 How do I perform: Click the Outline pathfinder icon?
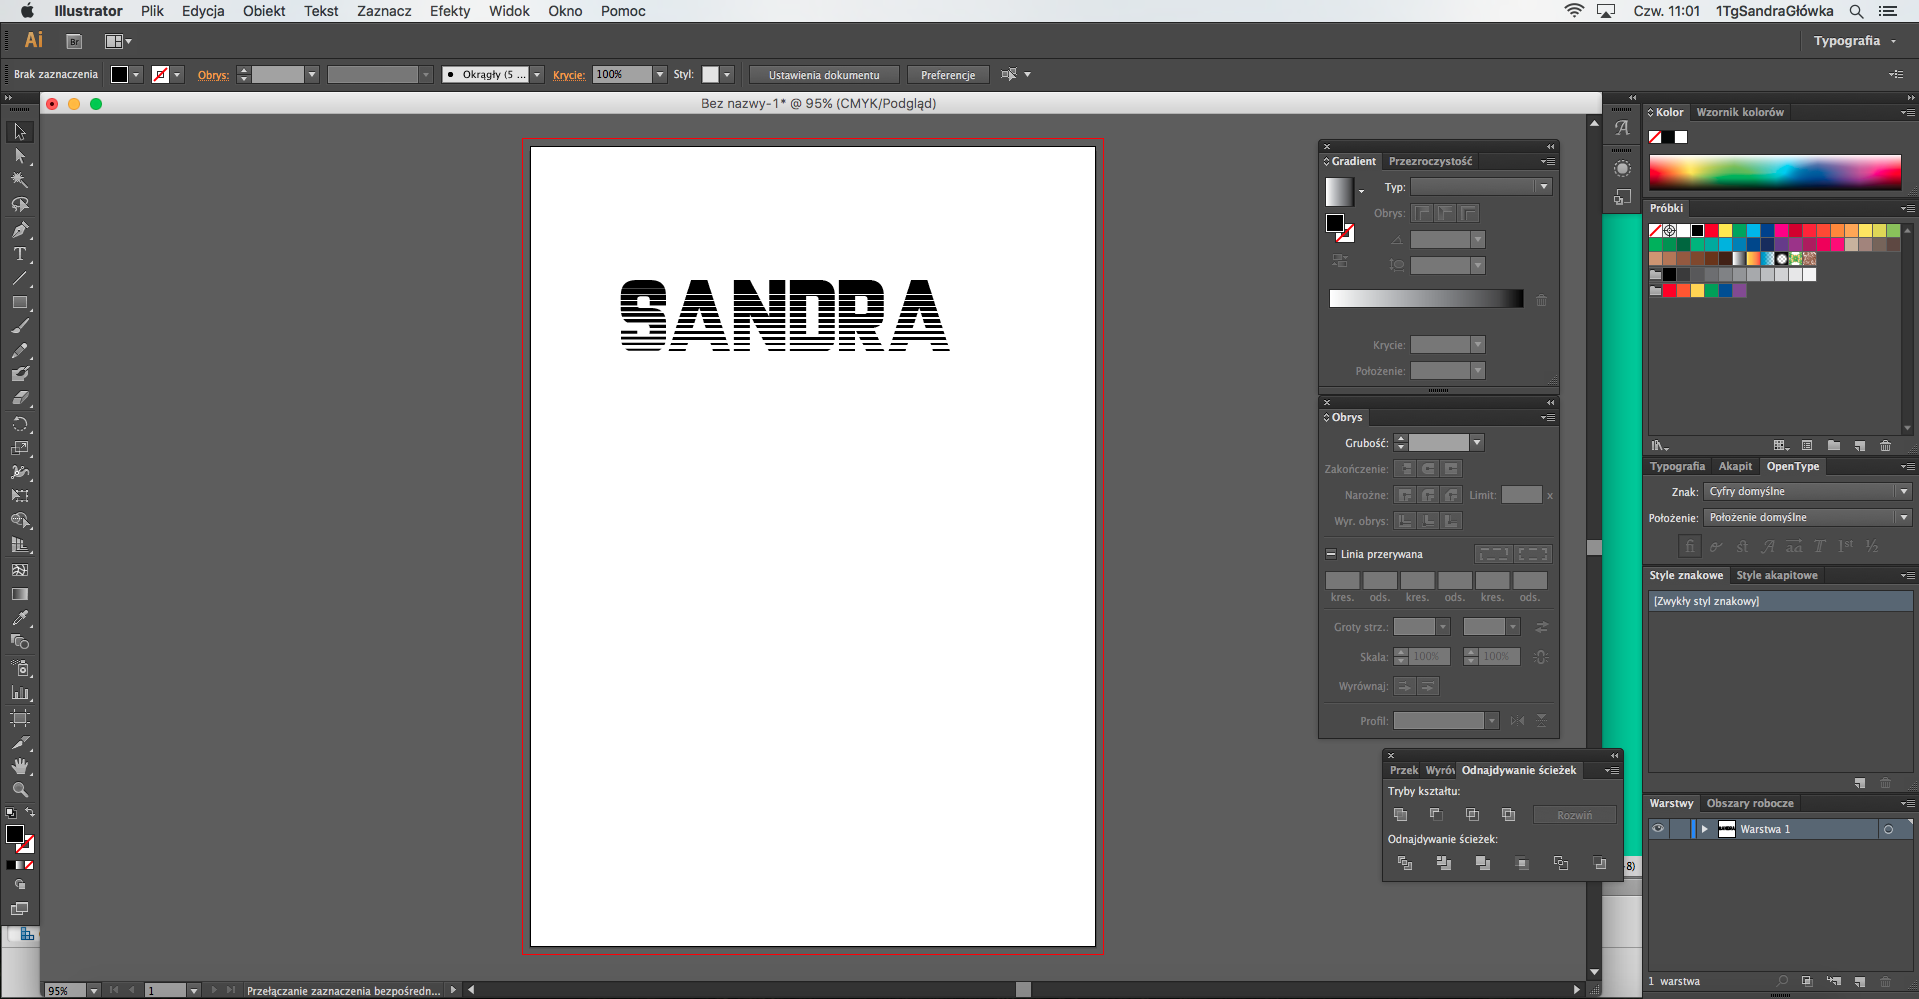[x=1561, y=863]
